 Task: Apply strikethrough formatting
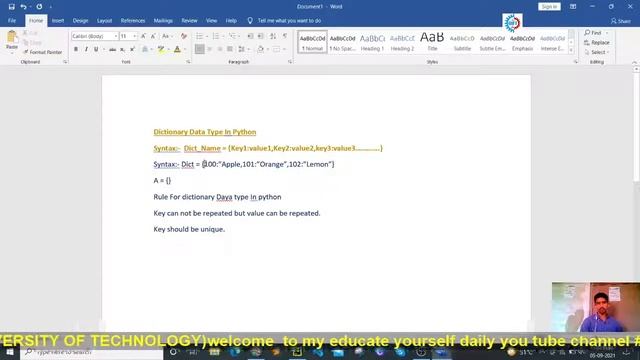tap(112, 49)
